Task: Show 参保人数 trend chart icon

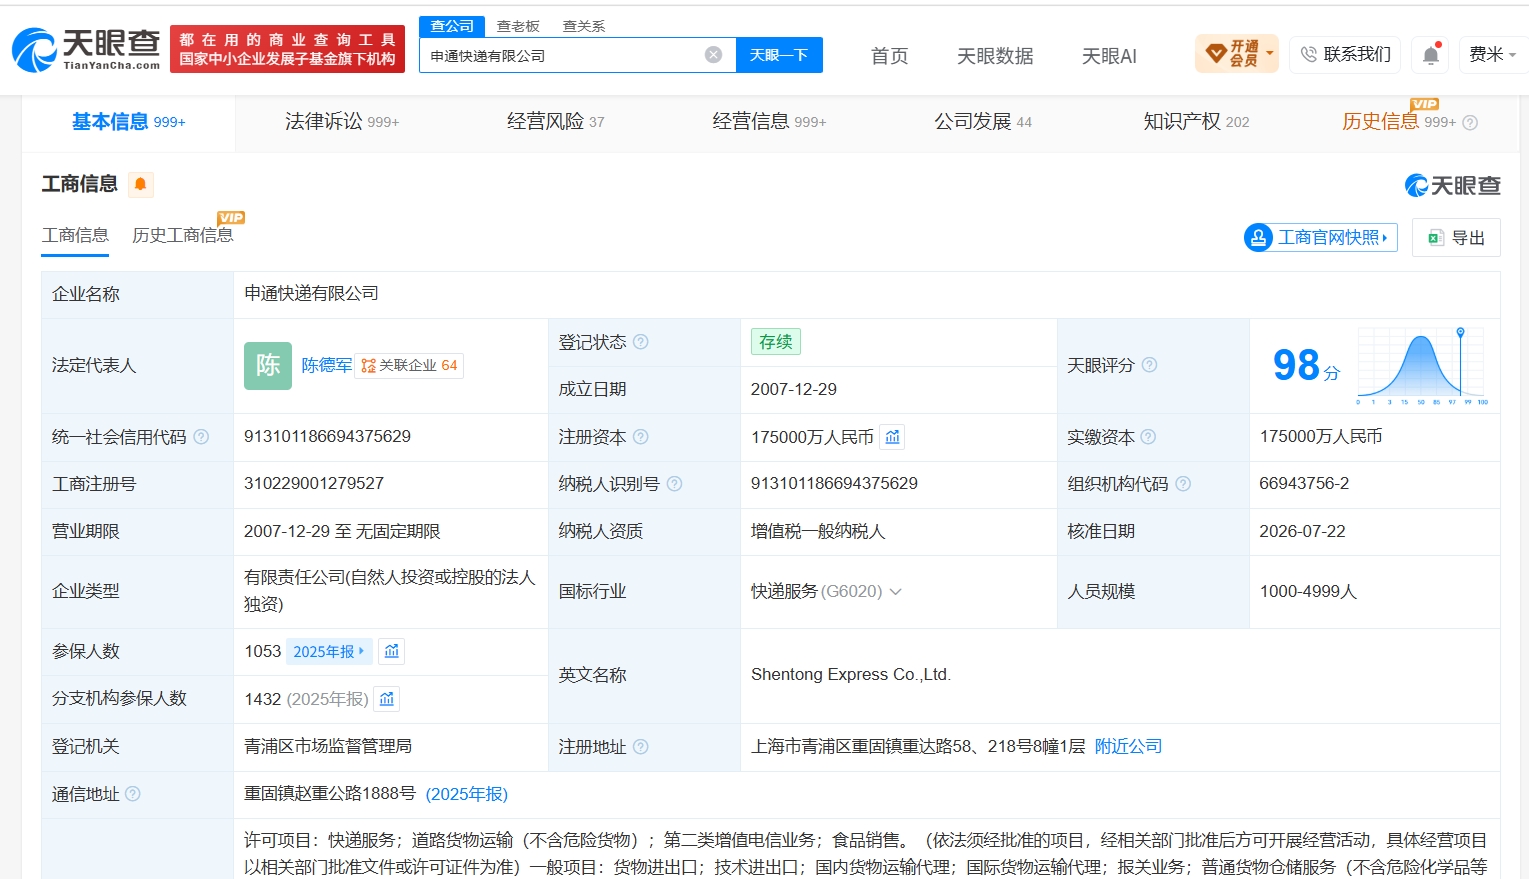Action: (392, 651)
